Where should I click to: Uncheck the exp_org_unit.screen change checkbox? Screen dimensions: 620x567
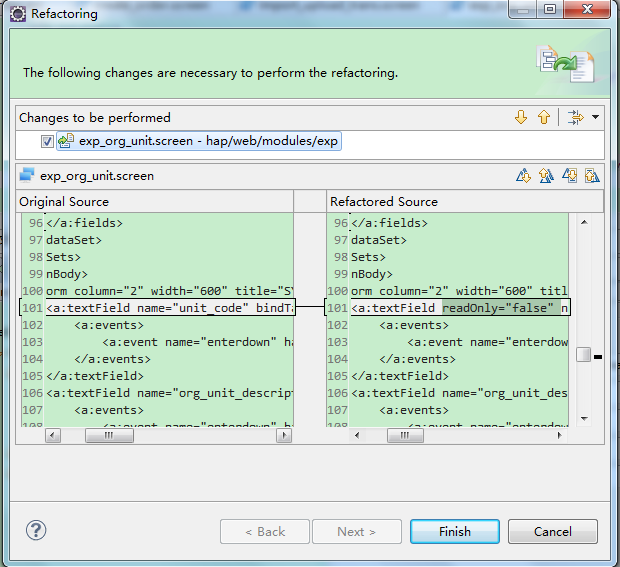tap(47, 142)
